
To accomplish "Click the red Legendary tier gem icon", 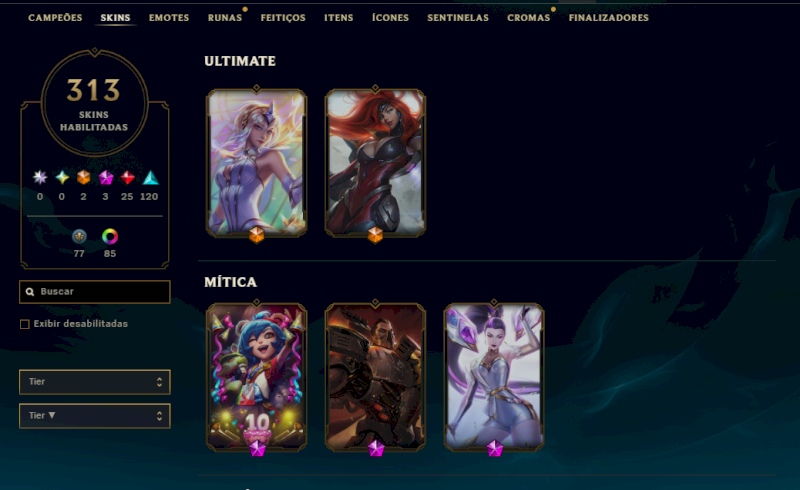I will pyautogui.click(x=128, y=177).
